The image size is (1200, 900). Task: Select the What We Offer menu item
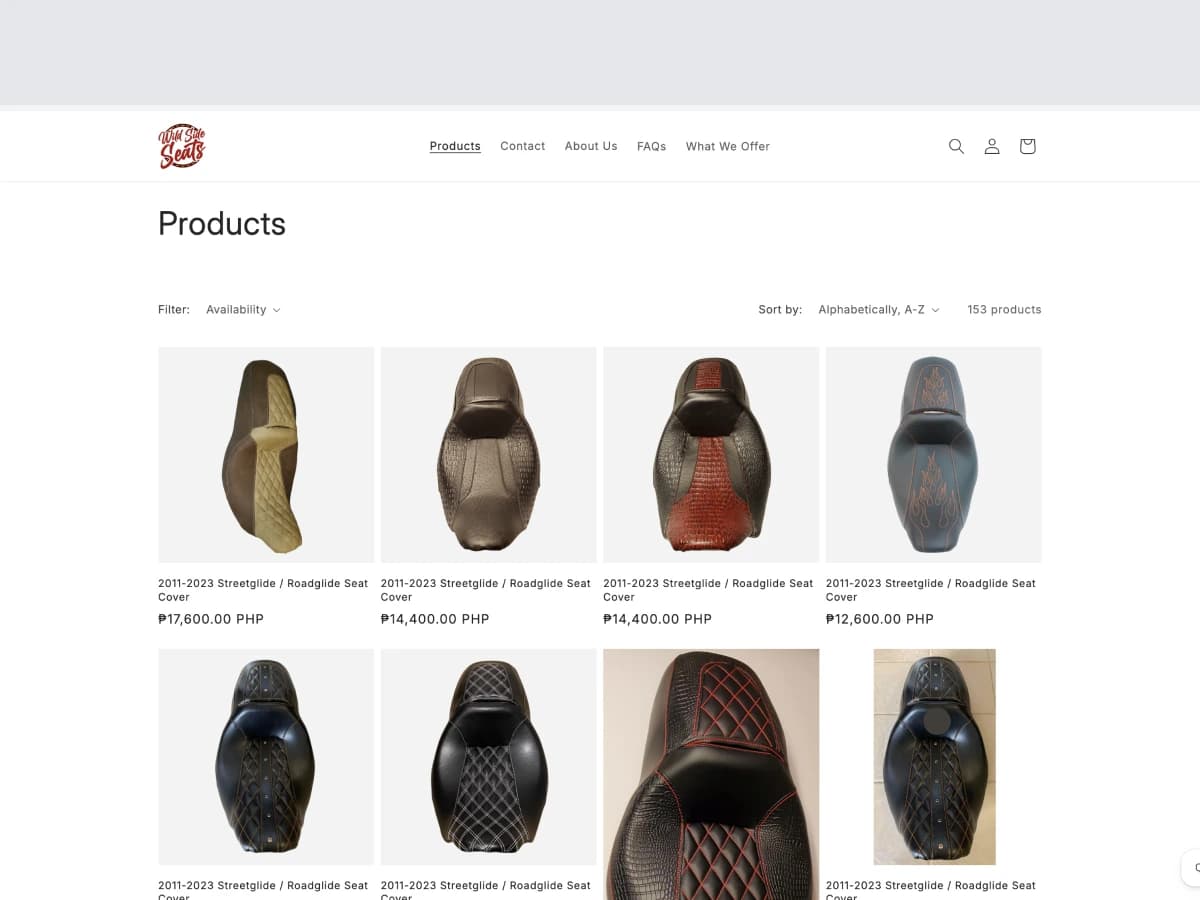(727, 146)
